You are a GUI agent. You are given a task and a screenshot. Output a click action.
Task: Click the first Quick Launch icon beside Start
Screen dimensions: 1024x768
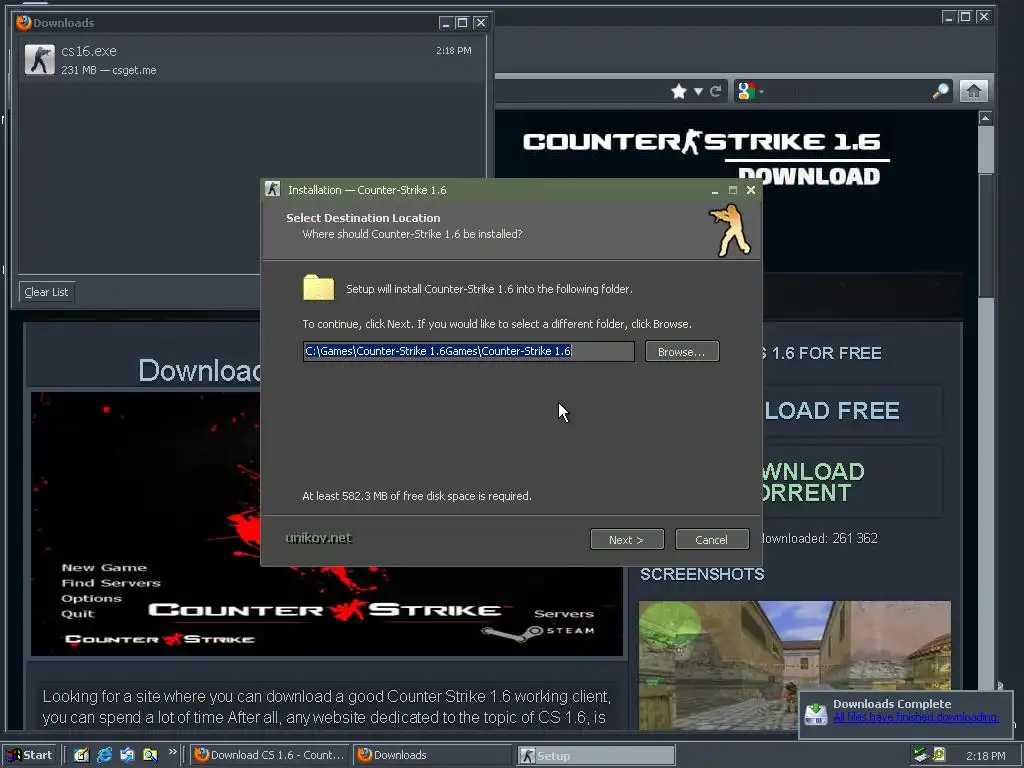click(81, 755)
